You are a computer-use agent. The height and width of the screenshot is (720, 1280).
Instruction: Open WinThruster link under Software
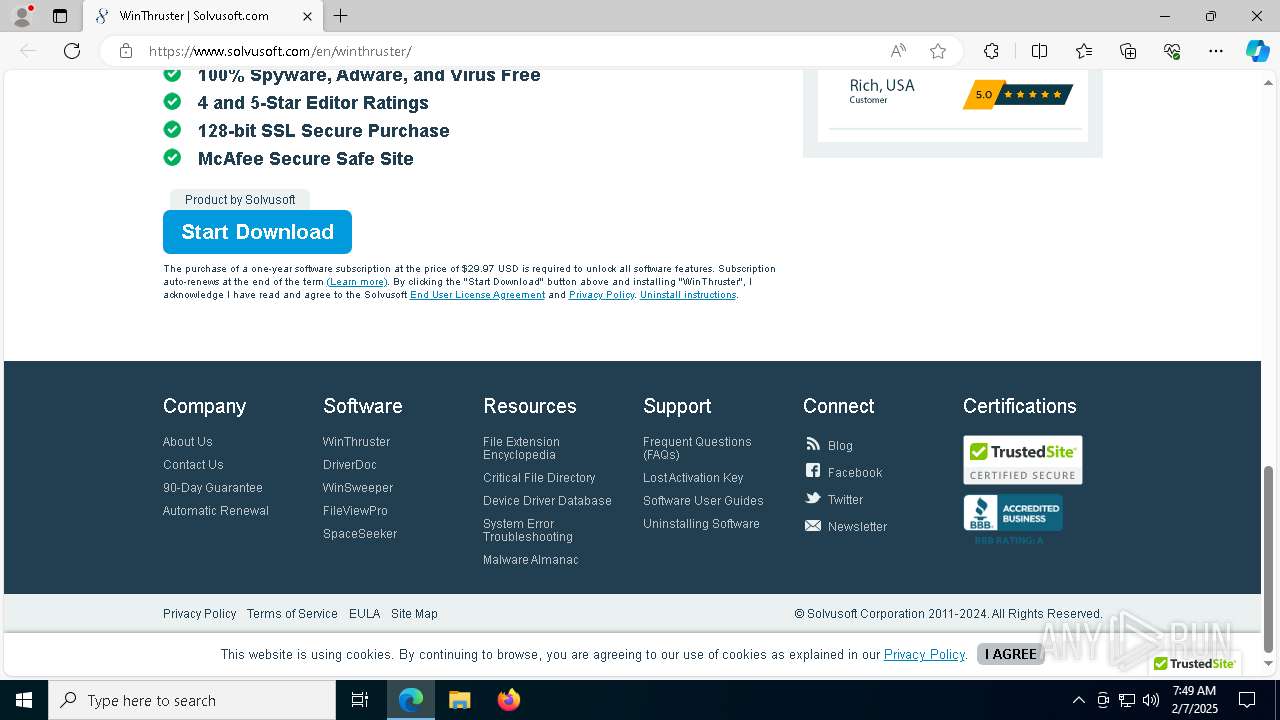(356, 442)
